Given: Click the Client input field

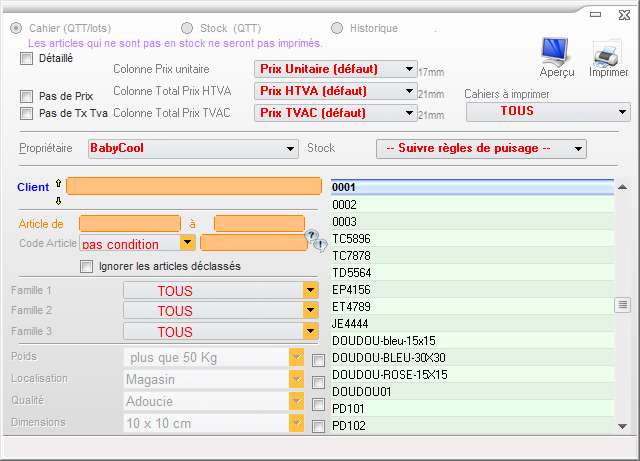Looking at the screenshot, I should pos(196,186).
